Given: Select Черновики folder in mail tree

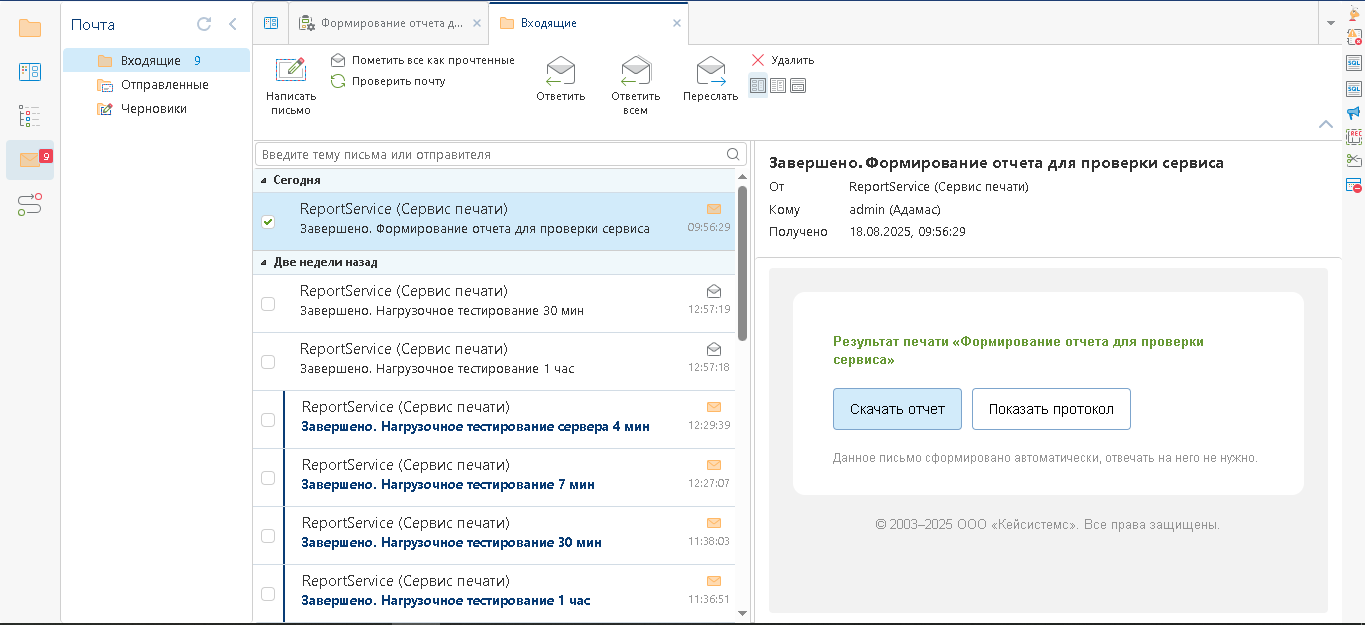Looking at the screenshot, I should (x=156, y=109).
